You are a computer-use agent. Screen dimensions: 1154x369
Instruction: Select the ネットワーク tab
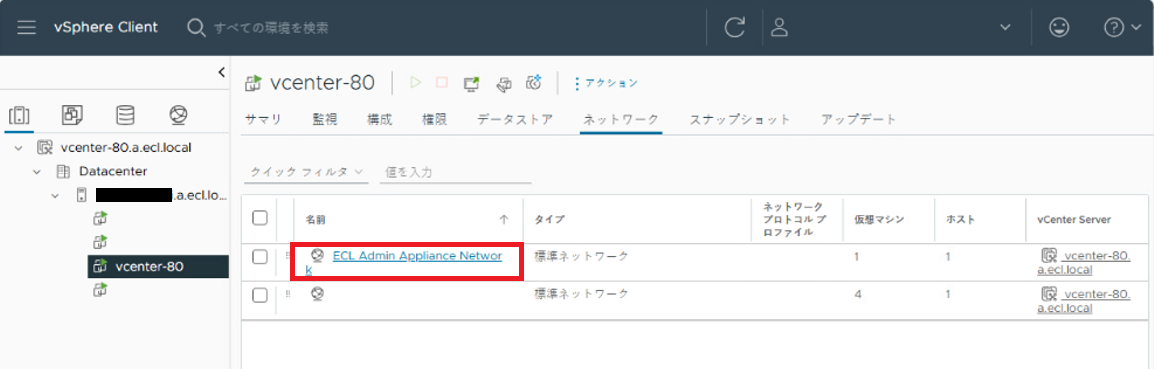click(x=621, y=119)
